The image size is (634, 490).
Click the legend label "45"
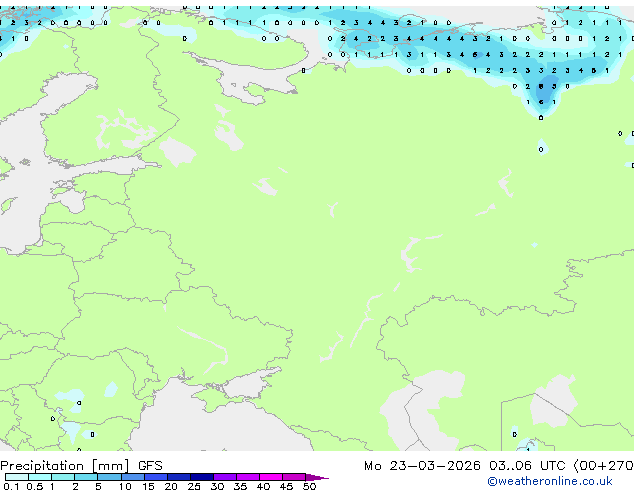point(286,486)
